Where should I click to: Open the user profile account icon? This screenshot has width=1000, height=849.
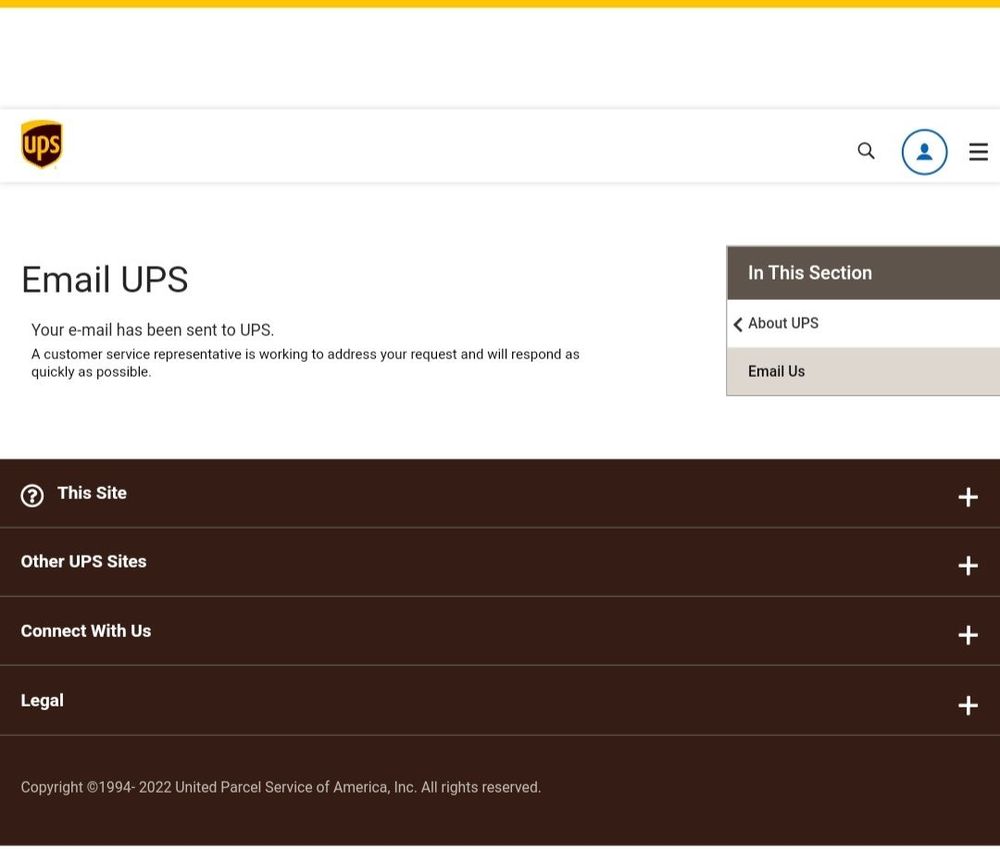tap(924, 152)
